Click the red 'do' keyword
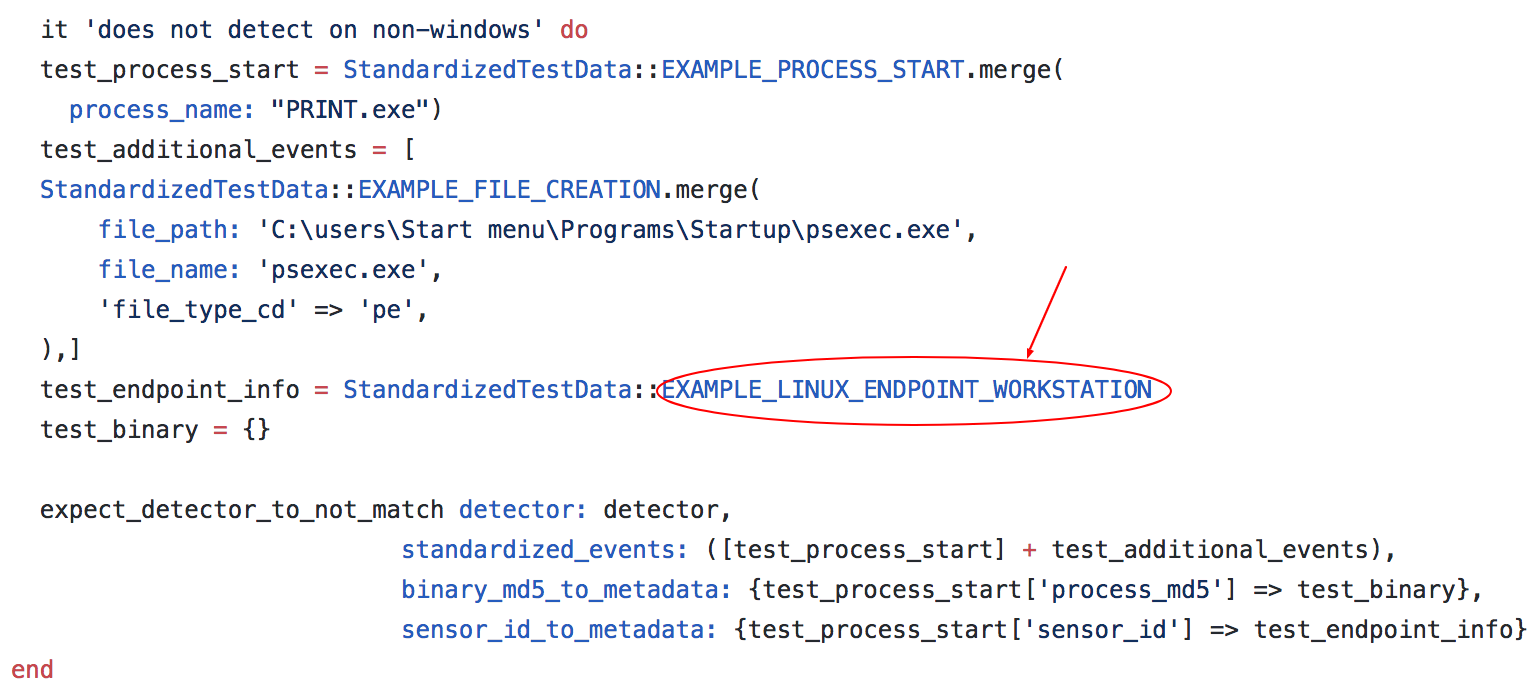Viewport: 1538px width, 680px height. tap(574, 30)
